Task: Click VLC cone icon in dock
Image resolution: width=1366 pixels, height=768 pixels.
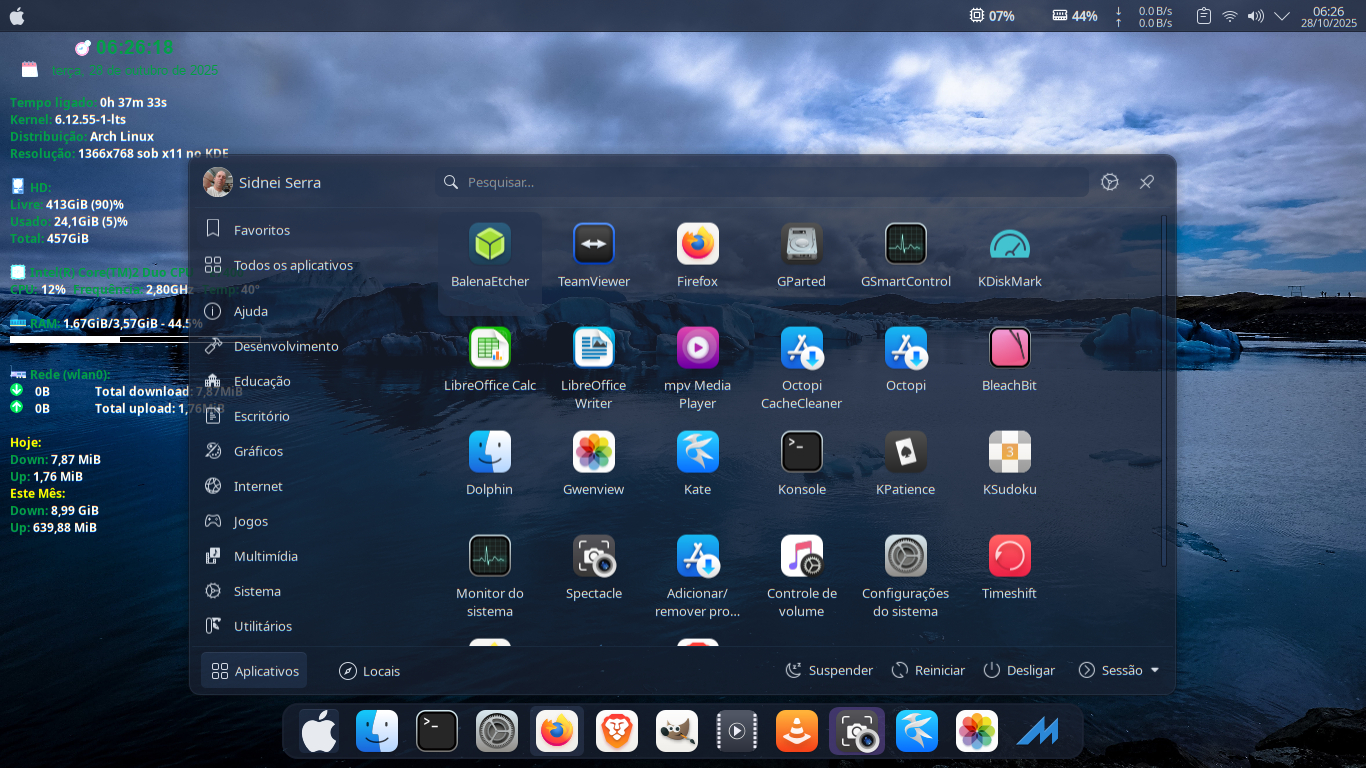Action: pos(797,732)
